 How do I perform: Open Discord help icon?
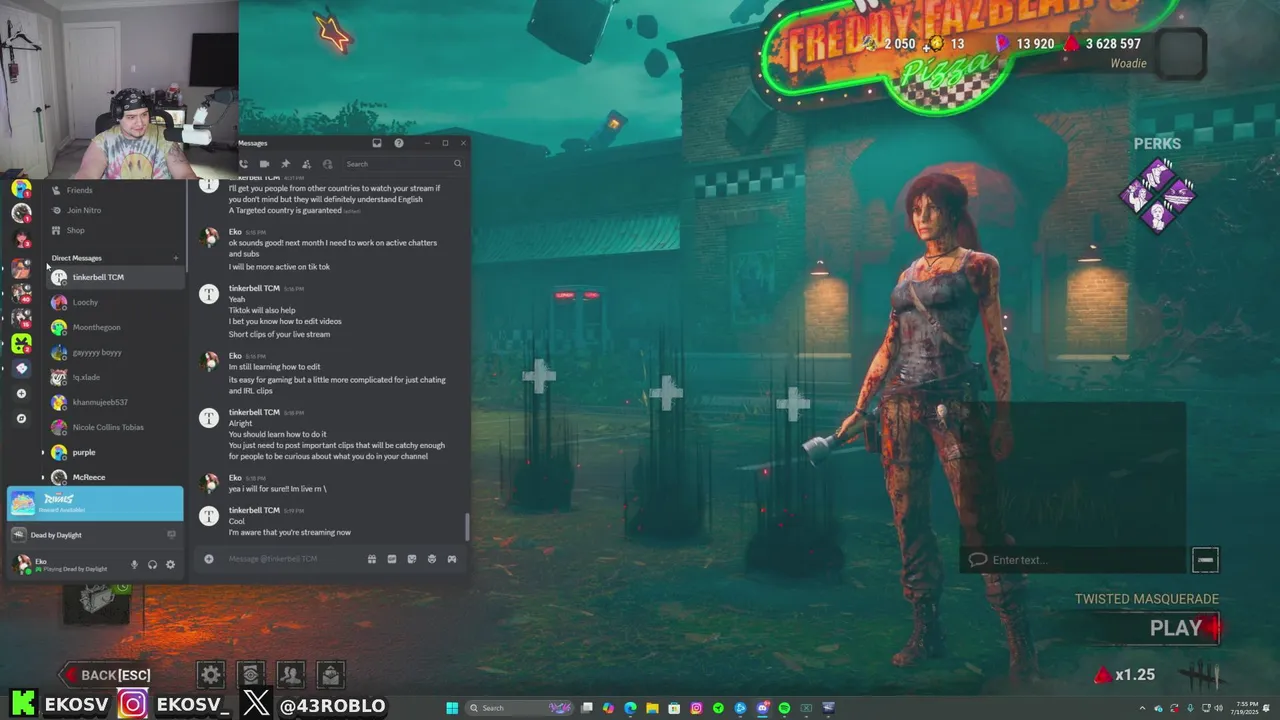398,143
